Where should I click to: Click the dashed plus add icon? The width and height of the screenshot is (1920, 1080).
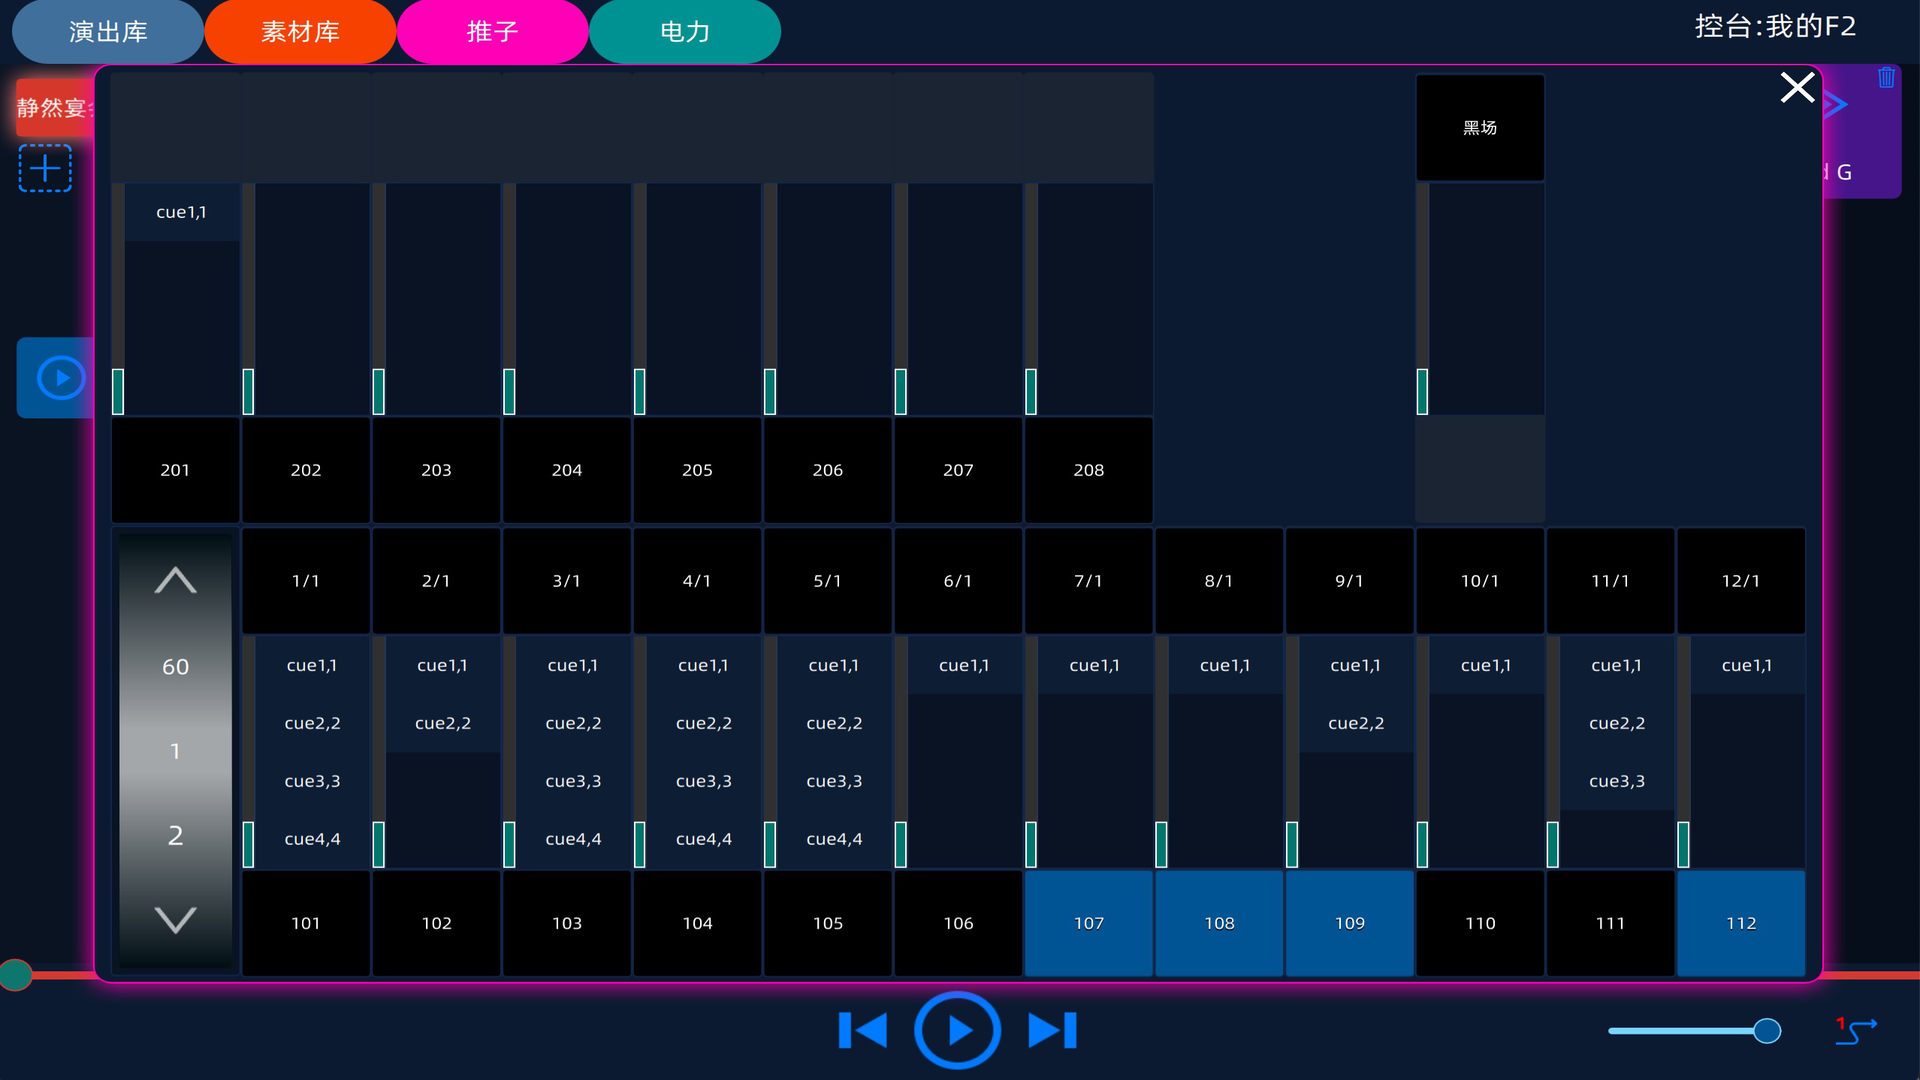pos(45,168)
